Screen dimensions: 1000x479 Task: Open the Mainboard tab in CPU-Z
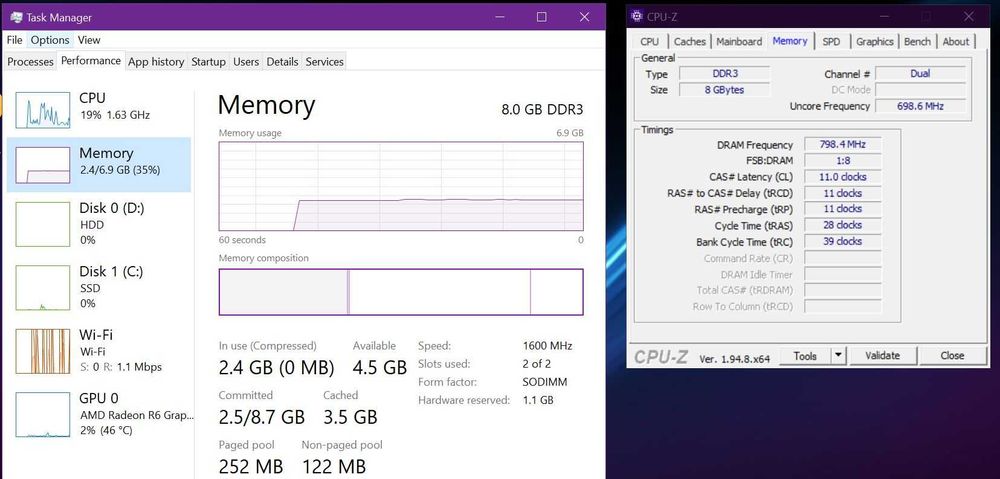[739, 41]
